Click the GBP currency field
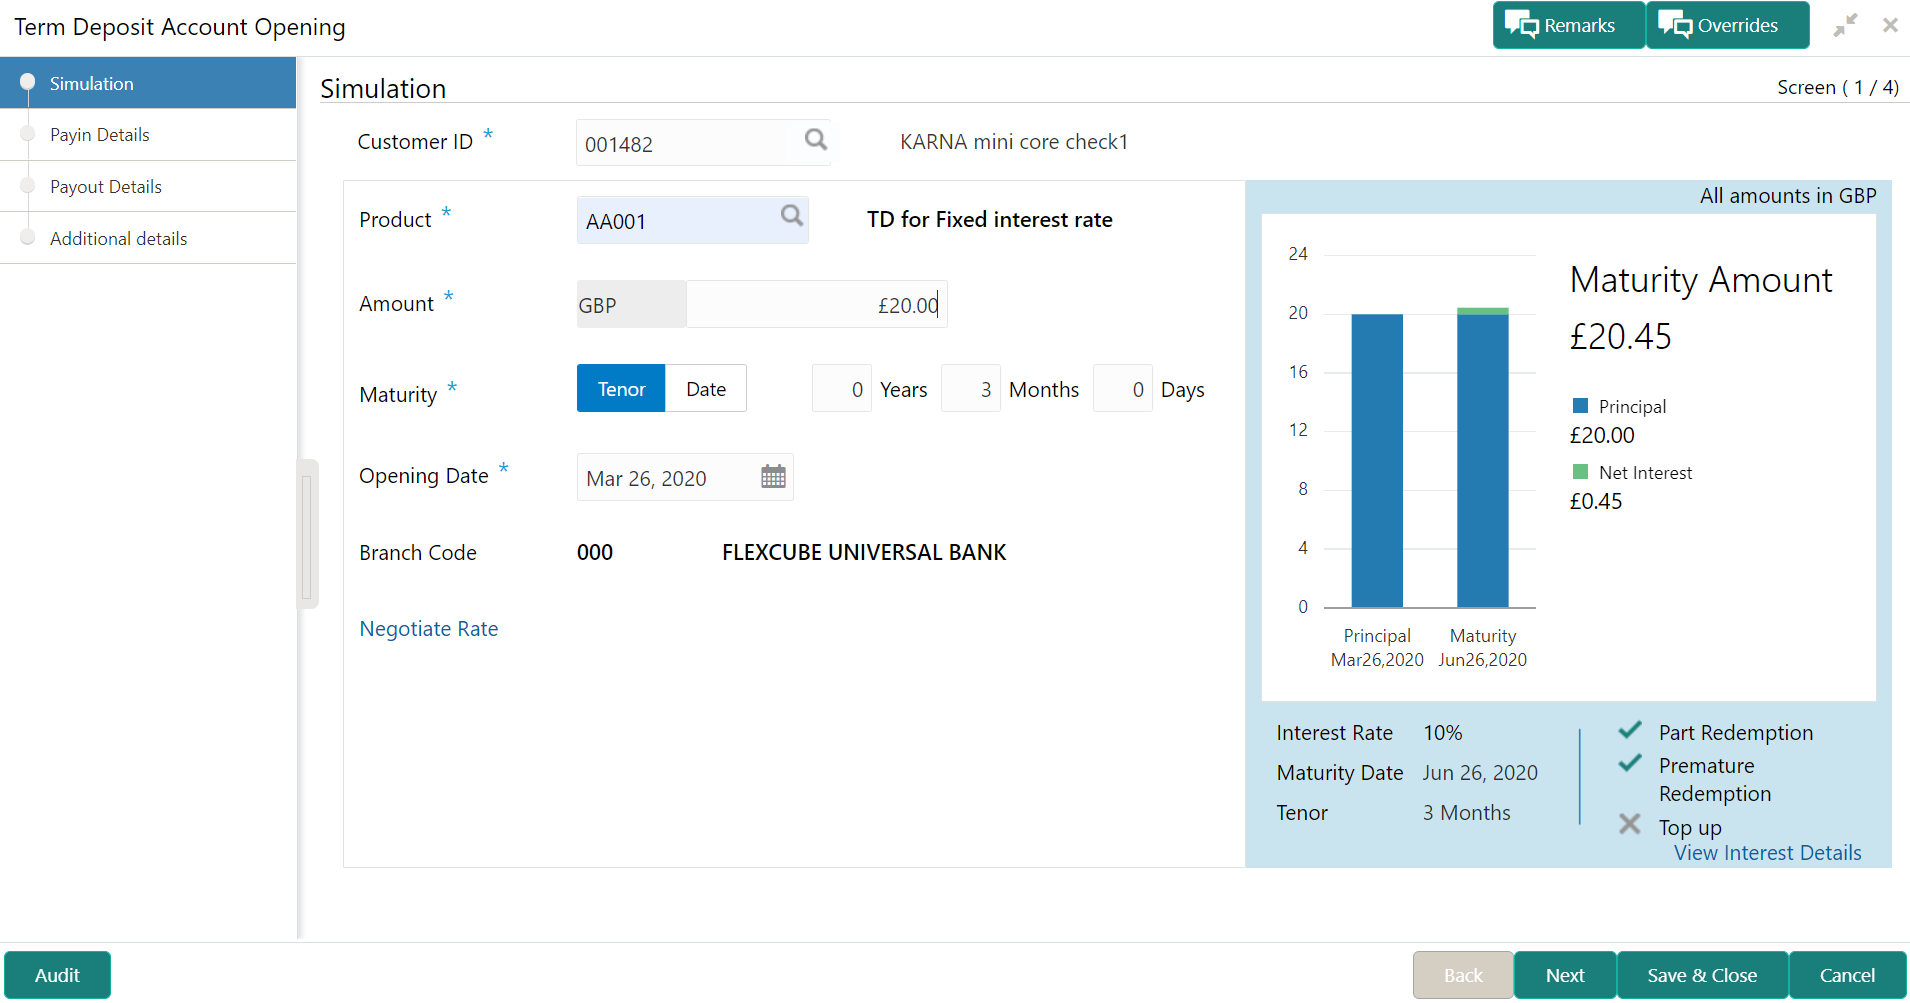Image resolution: width=1910 pixels, height=1003 pixels. point(631,304)
